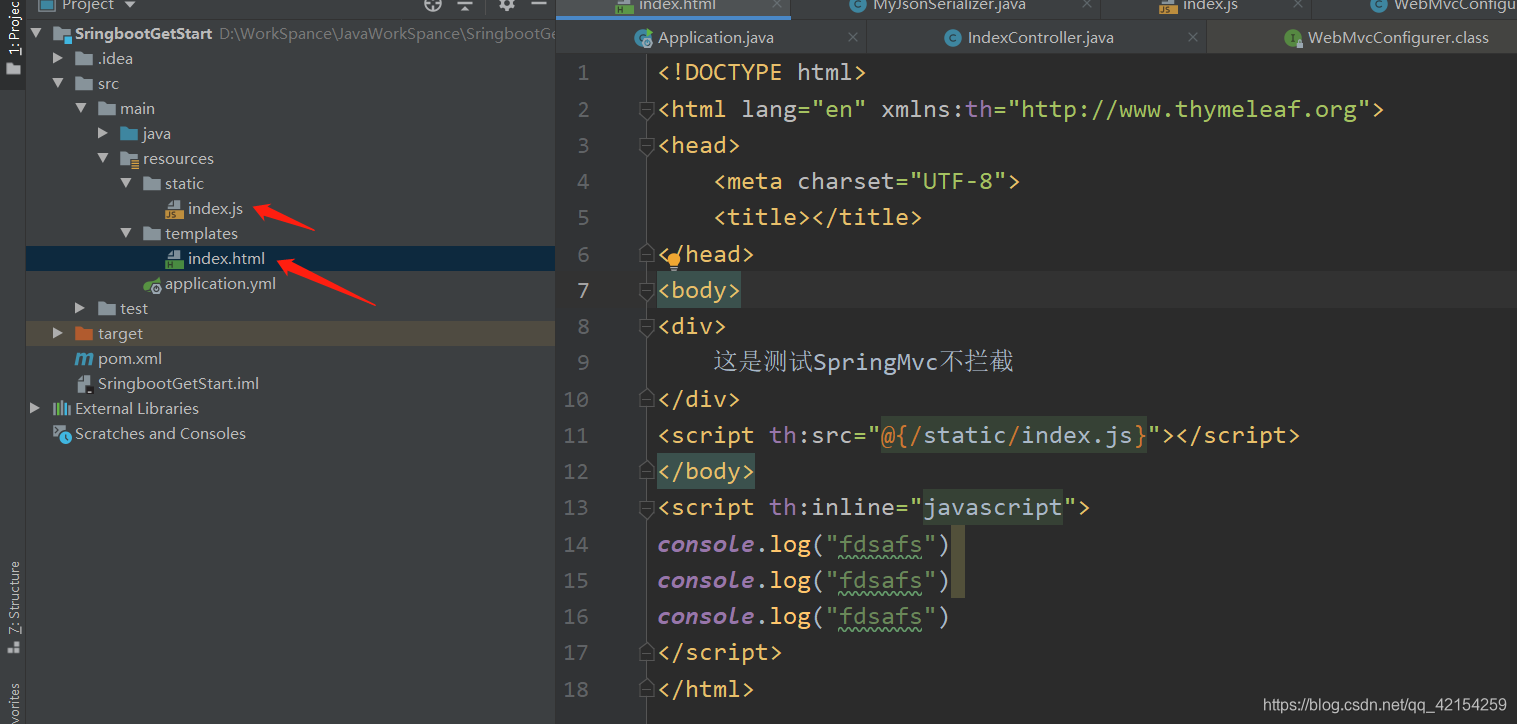The image size is (1517, 724).
Task: Collapse the templates folder
Action: coord(126,234)
